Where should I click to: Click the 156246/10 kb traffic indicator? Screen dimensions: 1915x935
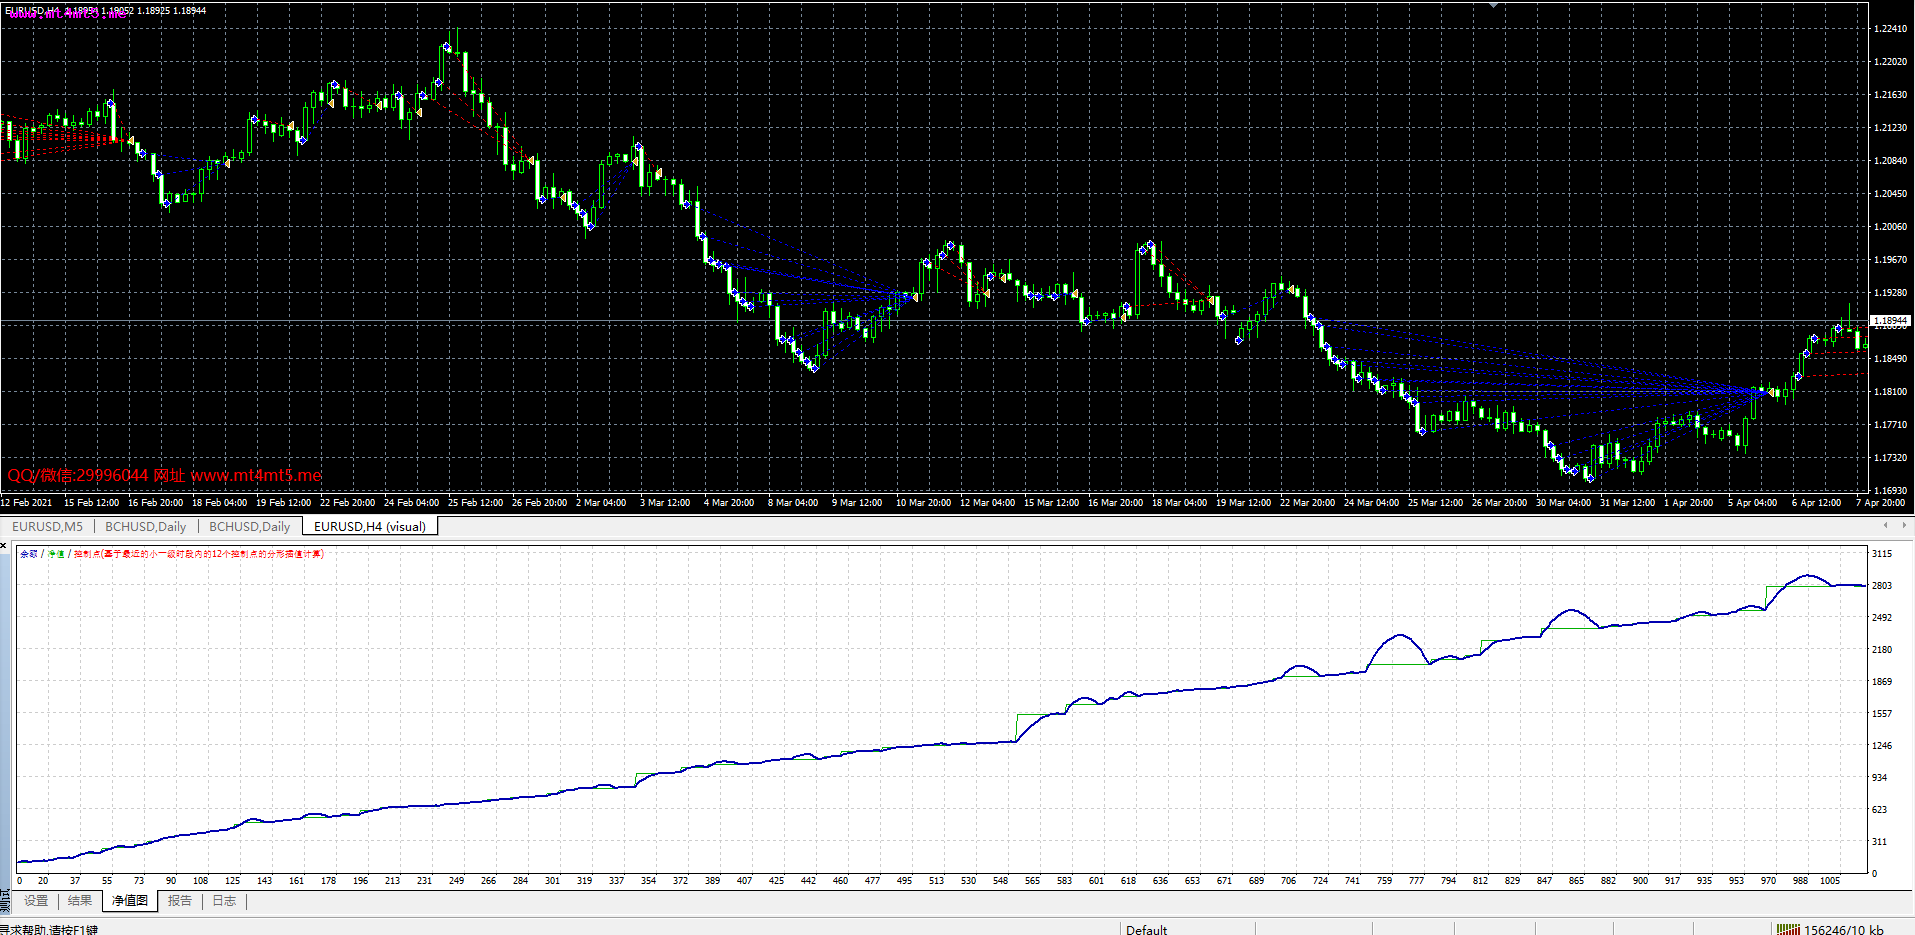tap(1843, 930)
